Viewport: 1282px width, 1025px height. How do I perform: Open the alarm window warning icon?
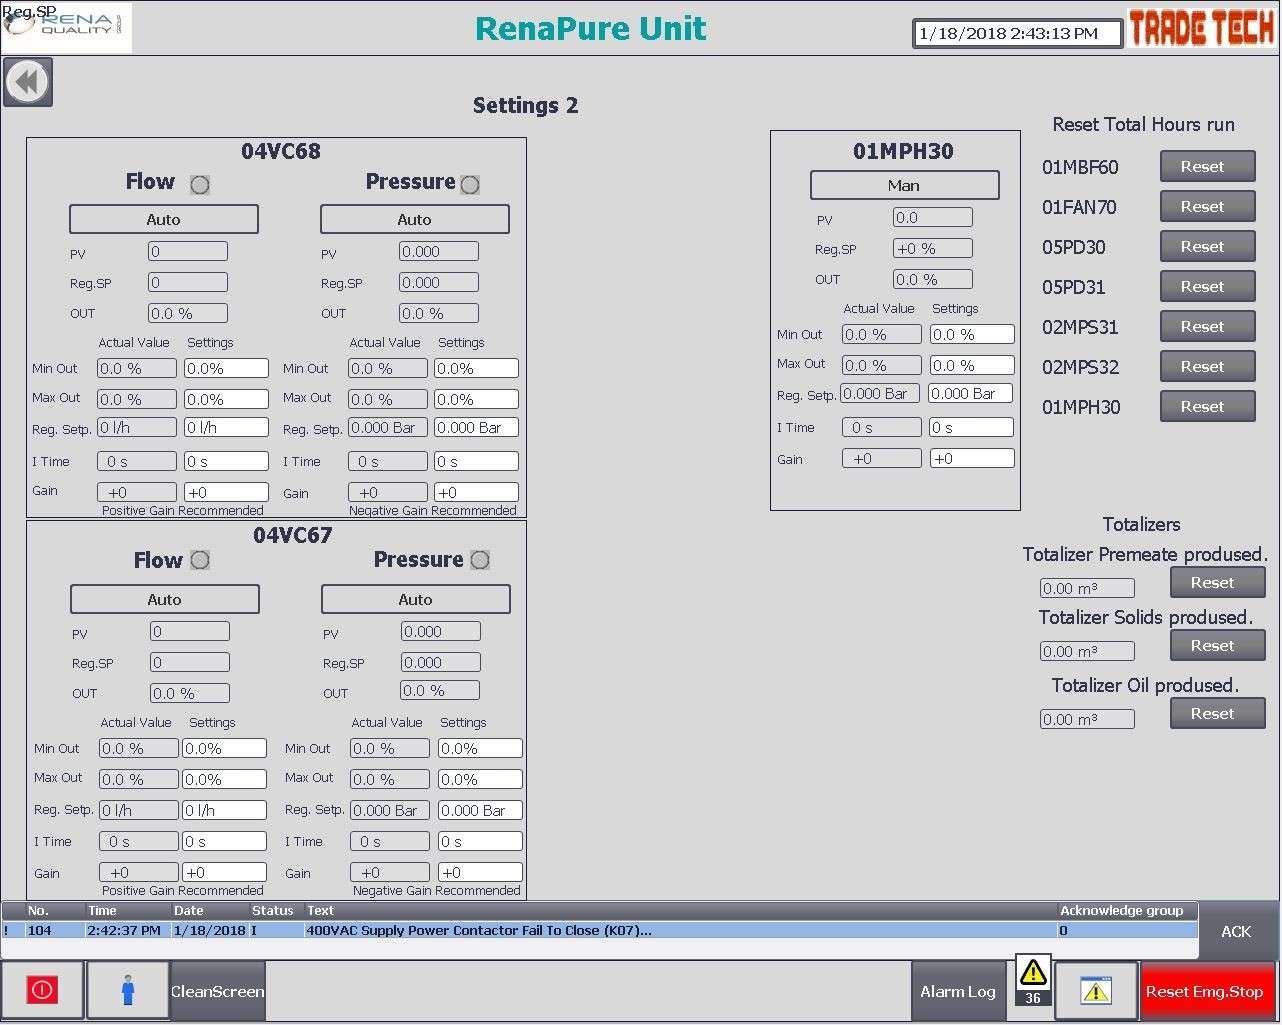tap(1096, 990)
